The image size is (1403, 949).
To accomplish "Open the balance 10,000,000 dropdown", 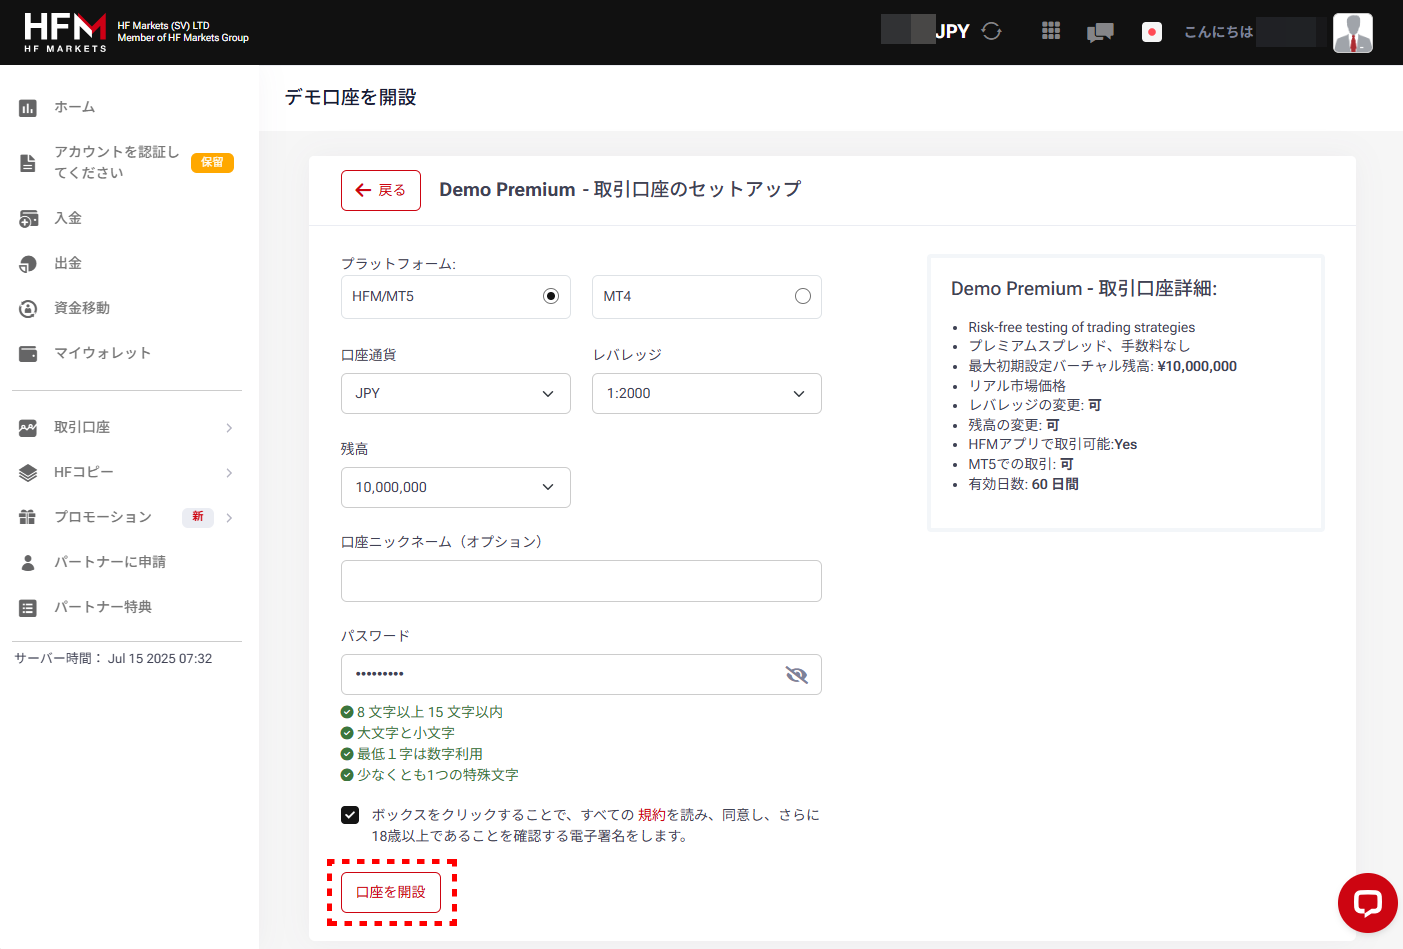I will (x=456, y=487).
